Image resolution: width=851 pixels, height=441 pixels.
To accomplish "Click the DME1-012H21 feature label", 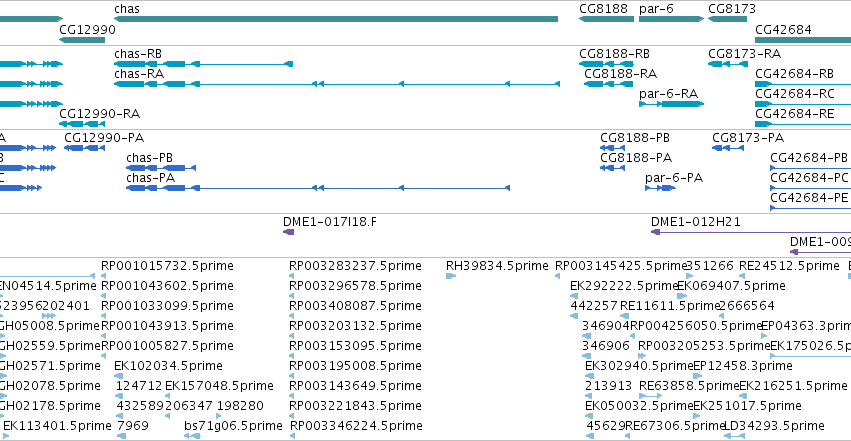I will pyautogui.click(x=696, y=222).
